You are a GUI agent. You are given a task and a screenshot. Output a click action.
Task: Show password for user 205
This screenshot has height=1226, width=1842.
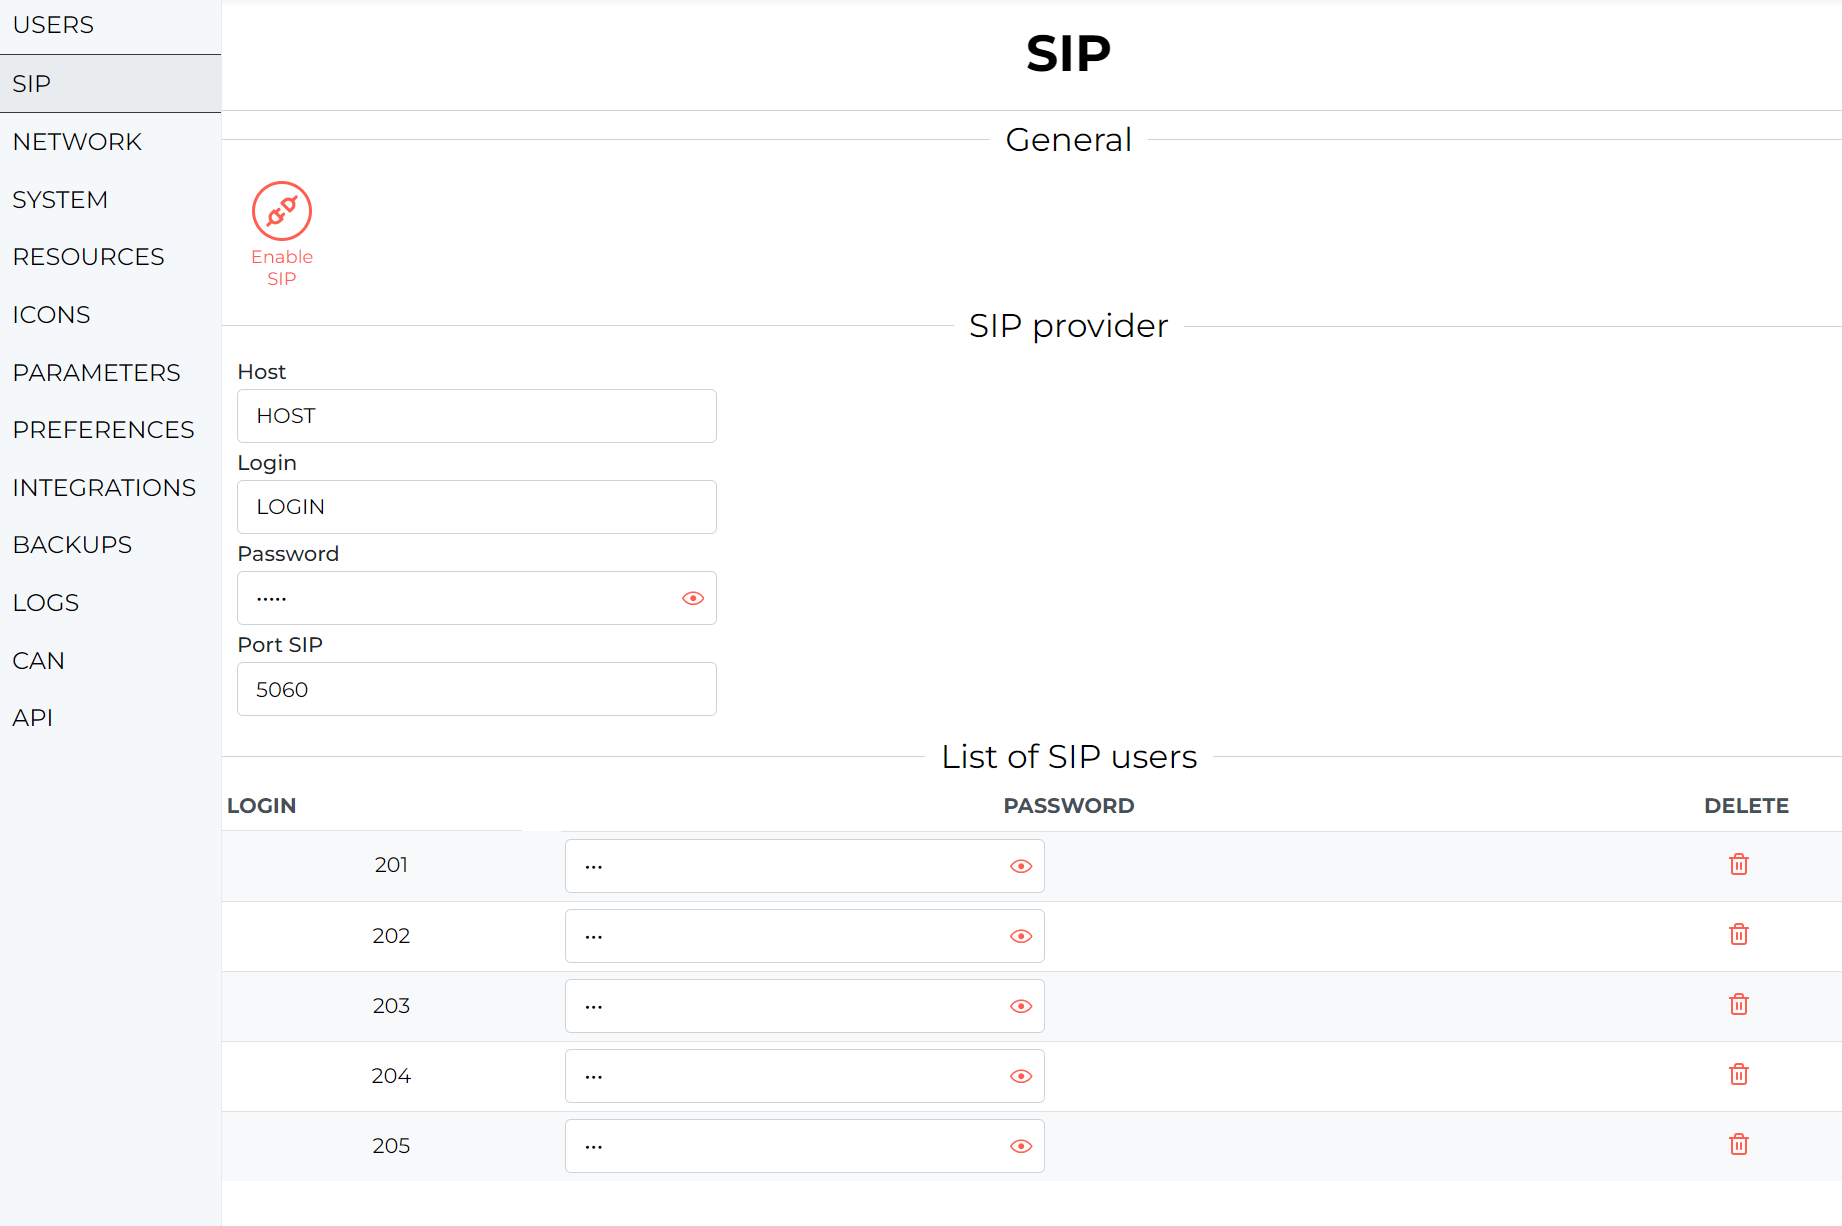(1021, 1146)
